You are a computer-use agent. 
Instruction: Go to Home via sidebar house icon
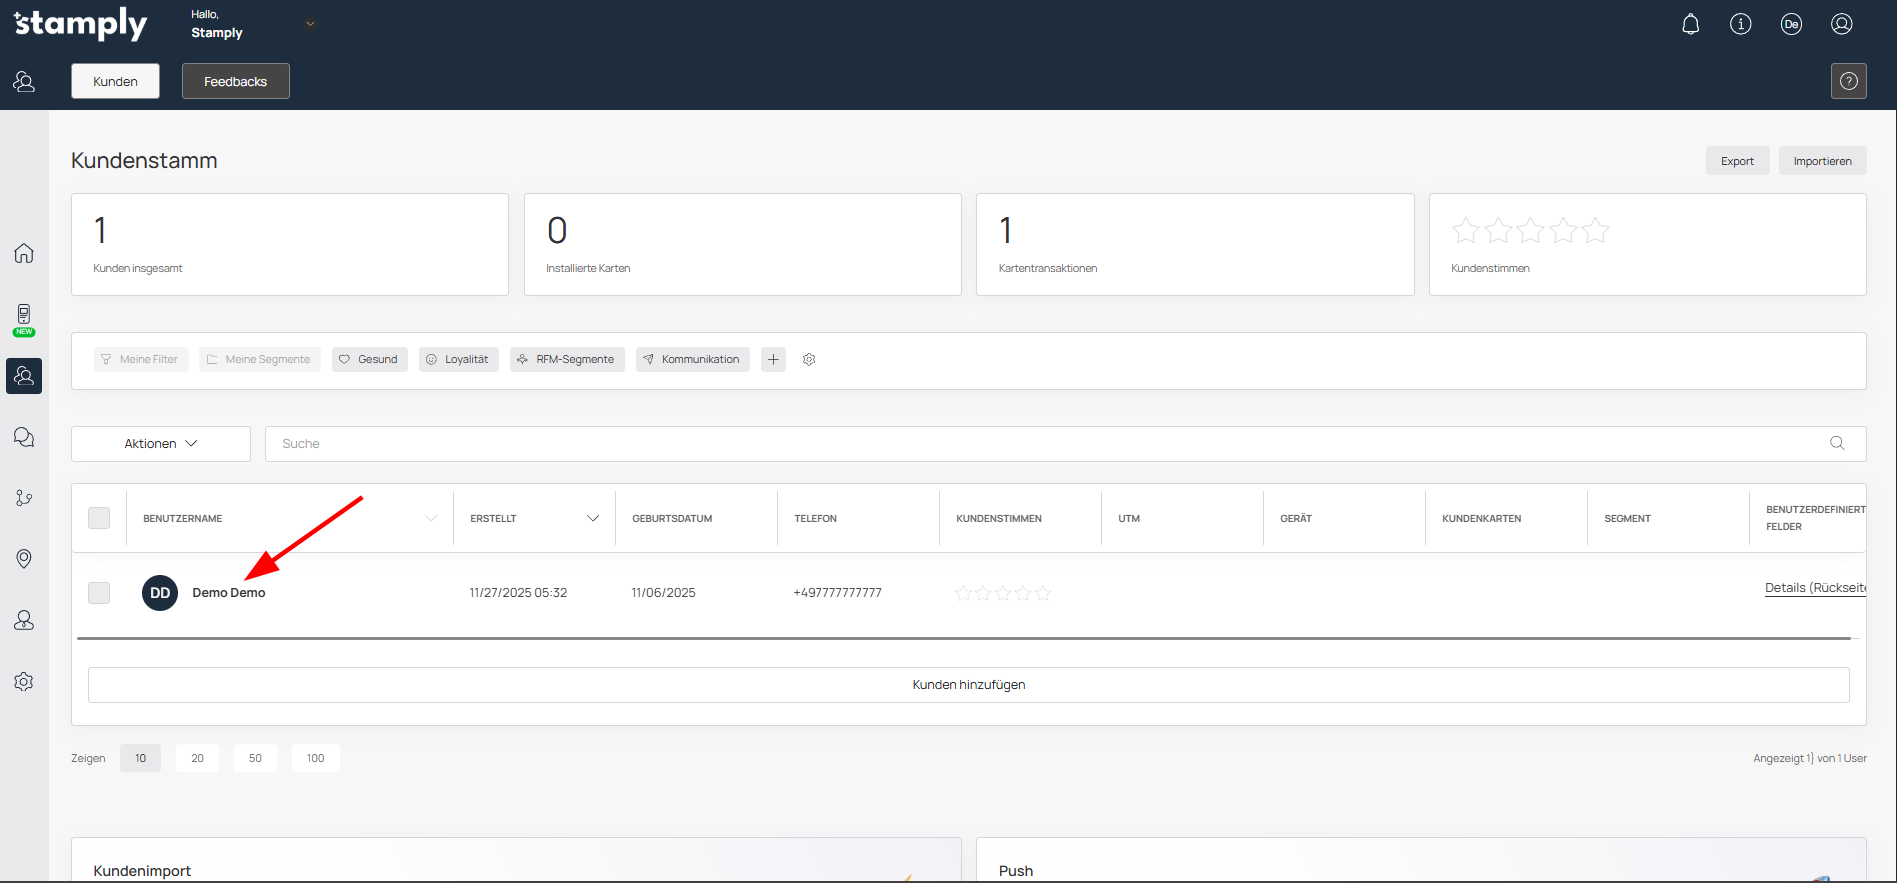[24, 253]
